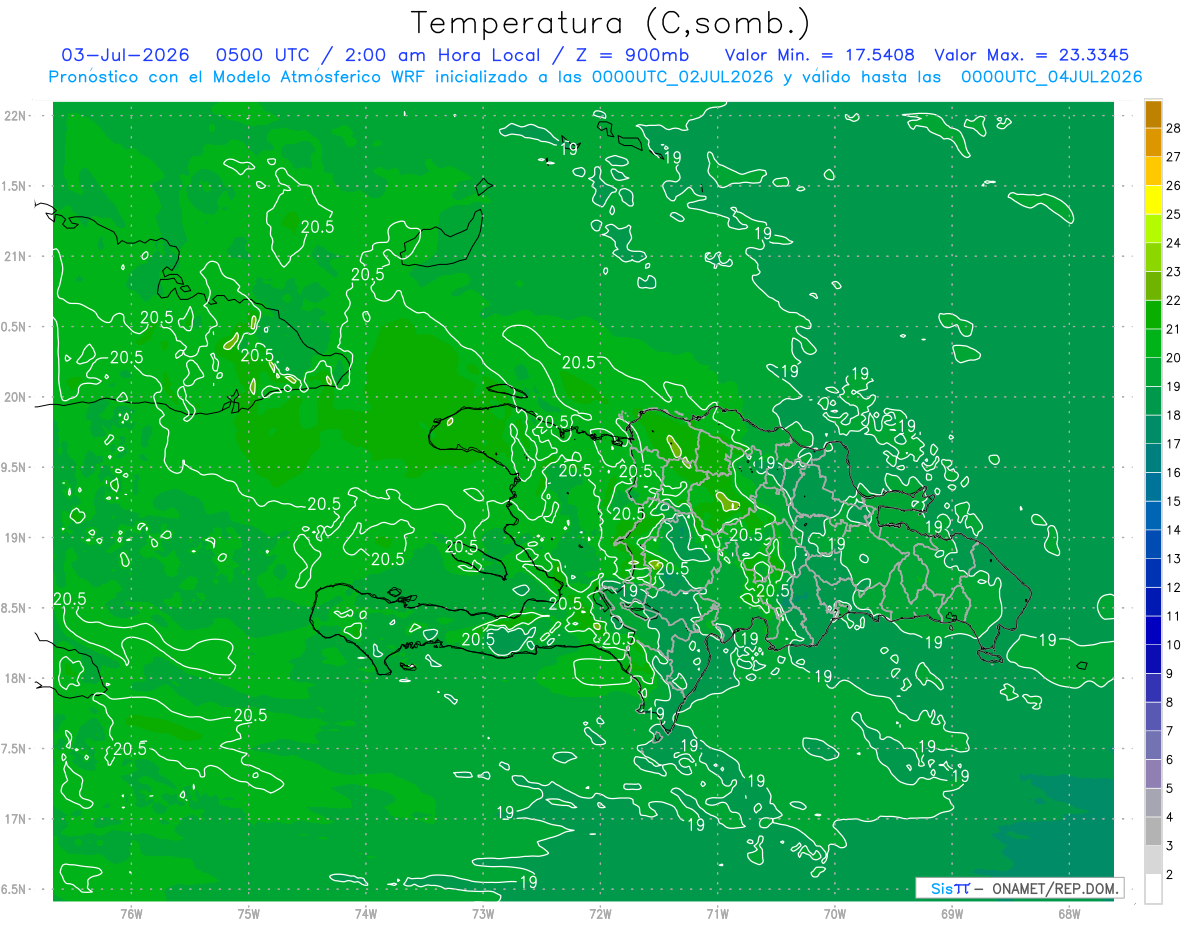
Task: Click the "17N" latitude axis label
Action: tap(15, 819)
